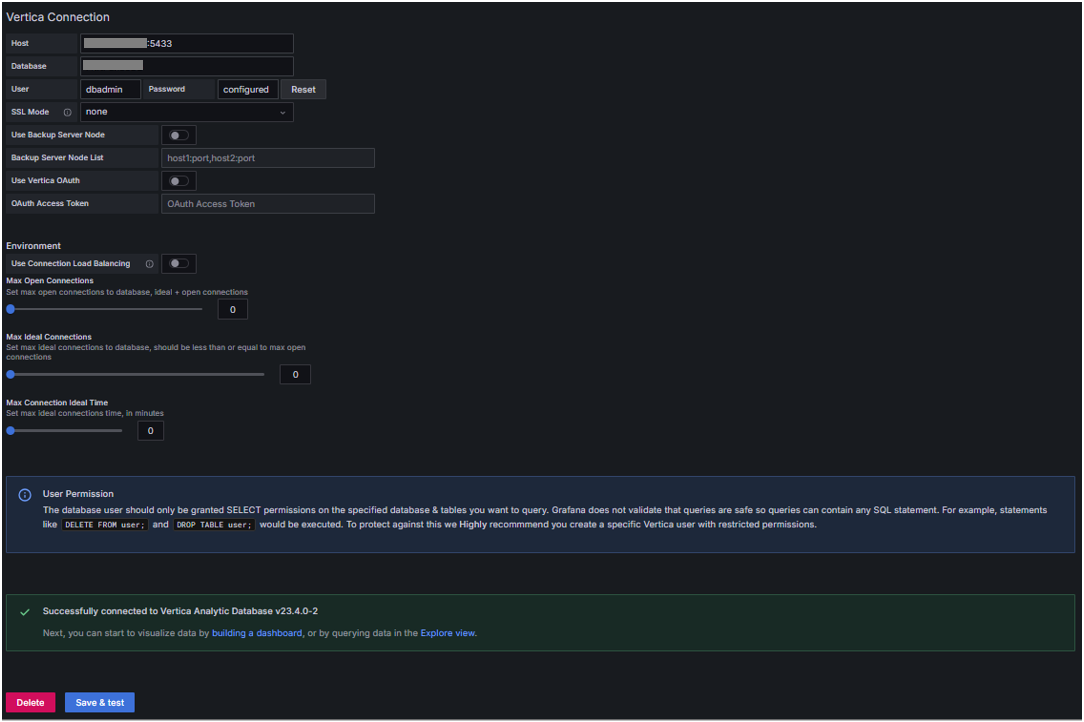Click the green success checkmark icon

[25, 612]
